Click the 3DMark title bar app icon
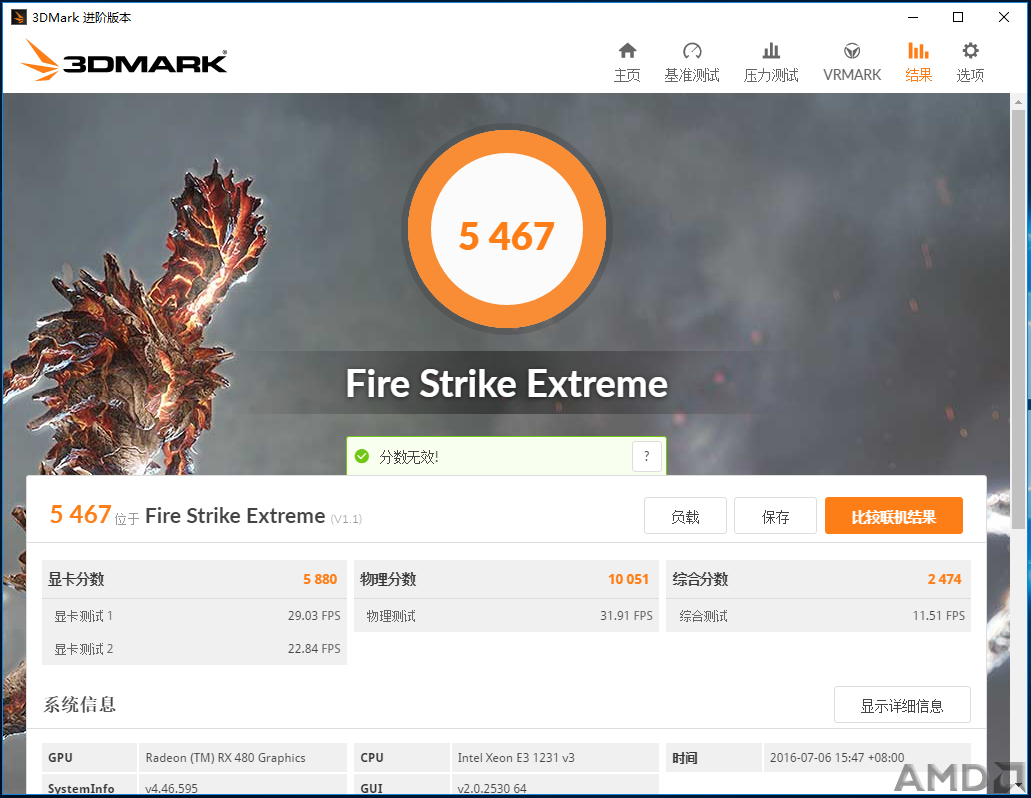This screenshot has width=1031, height=798. pyautogui.click(x=19, y=17)
